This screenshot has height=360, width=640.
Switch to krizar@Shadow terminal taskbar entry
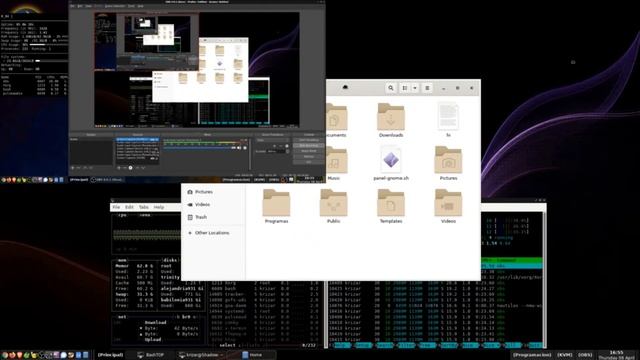(x=199, y=355)
